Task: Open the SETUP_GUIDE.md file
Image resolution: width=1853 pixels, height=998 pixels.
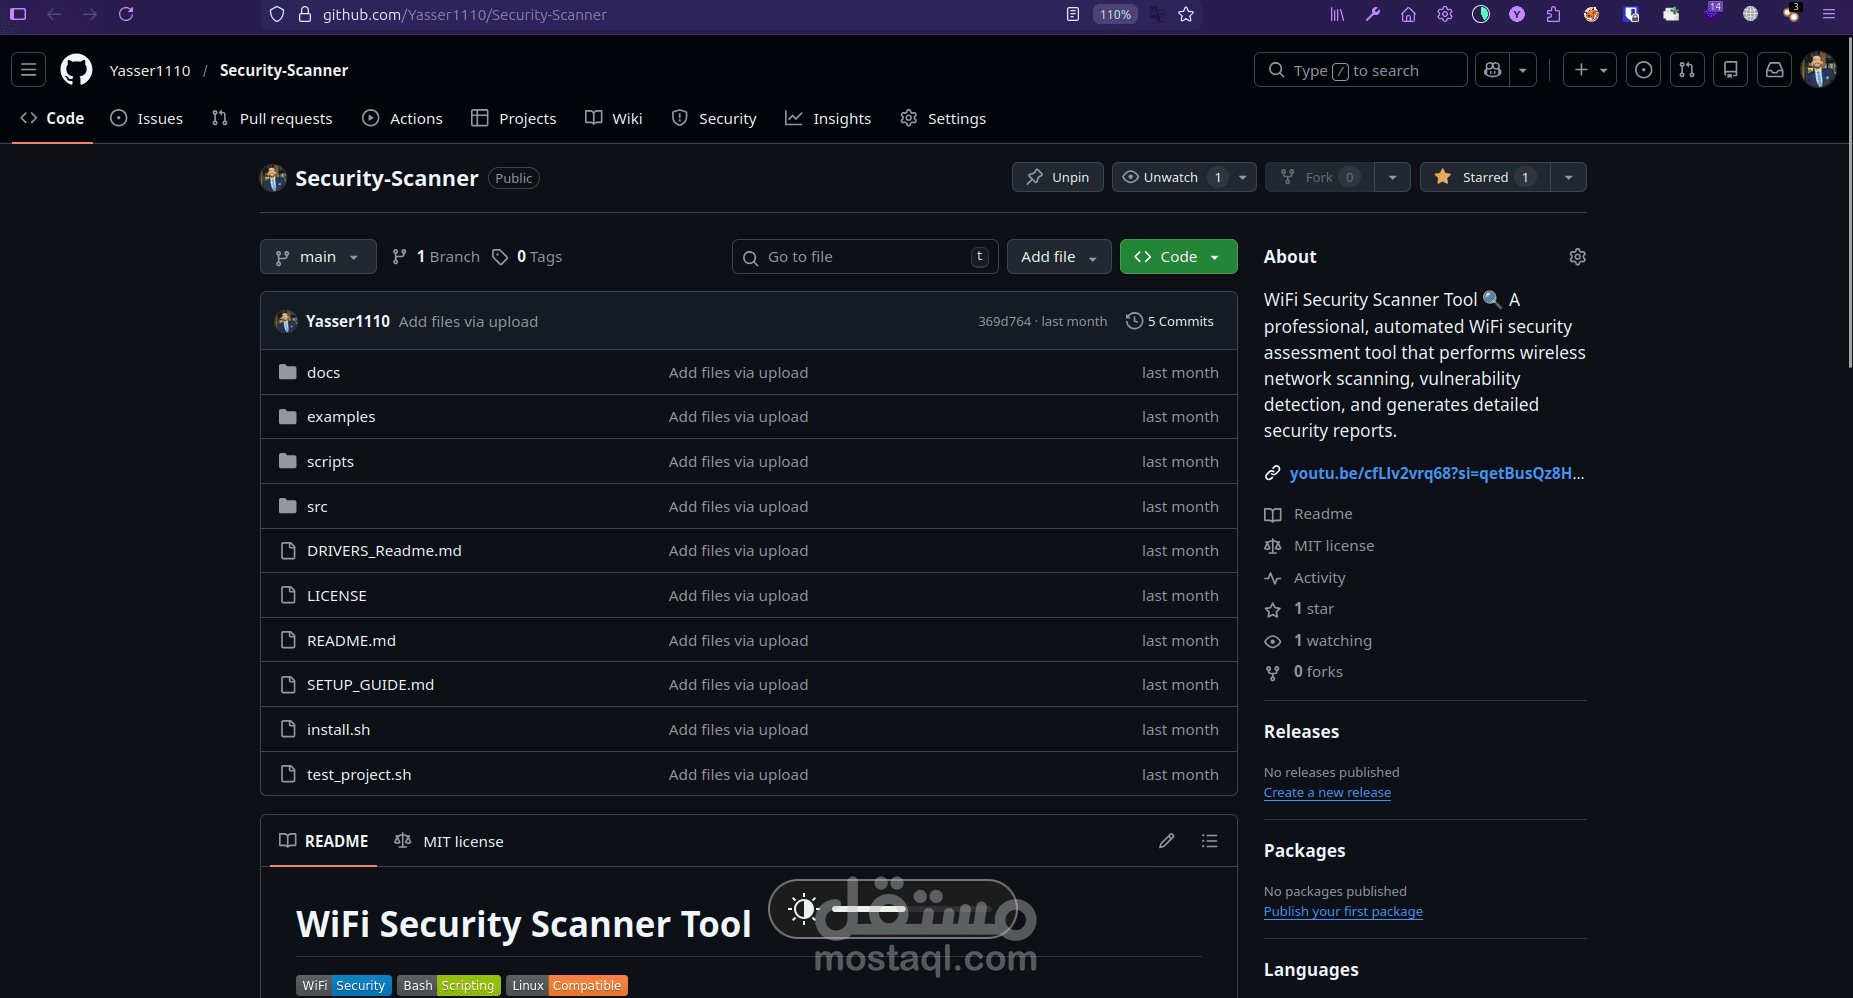Action: tap(370, 685)
